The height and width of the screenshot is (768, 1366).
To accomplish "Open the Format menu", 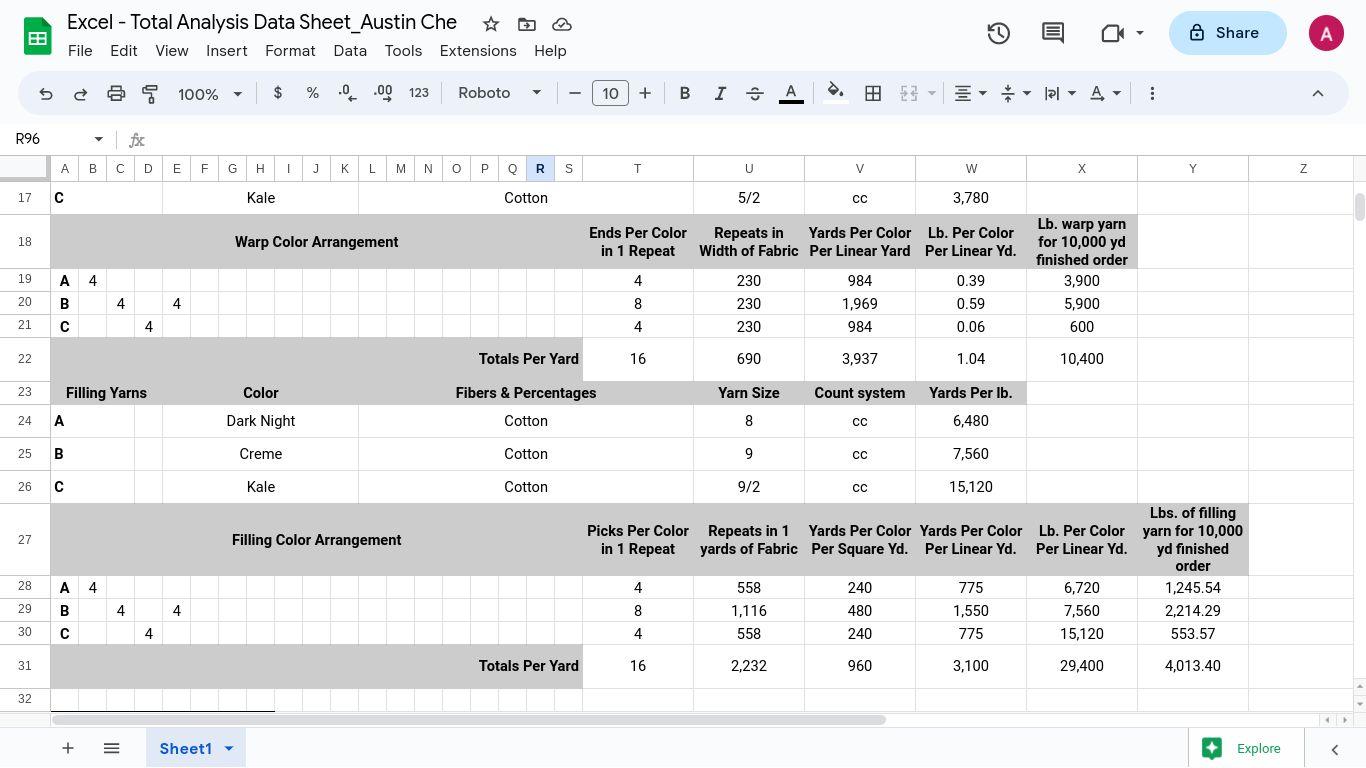I will (290, 51).
